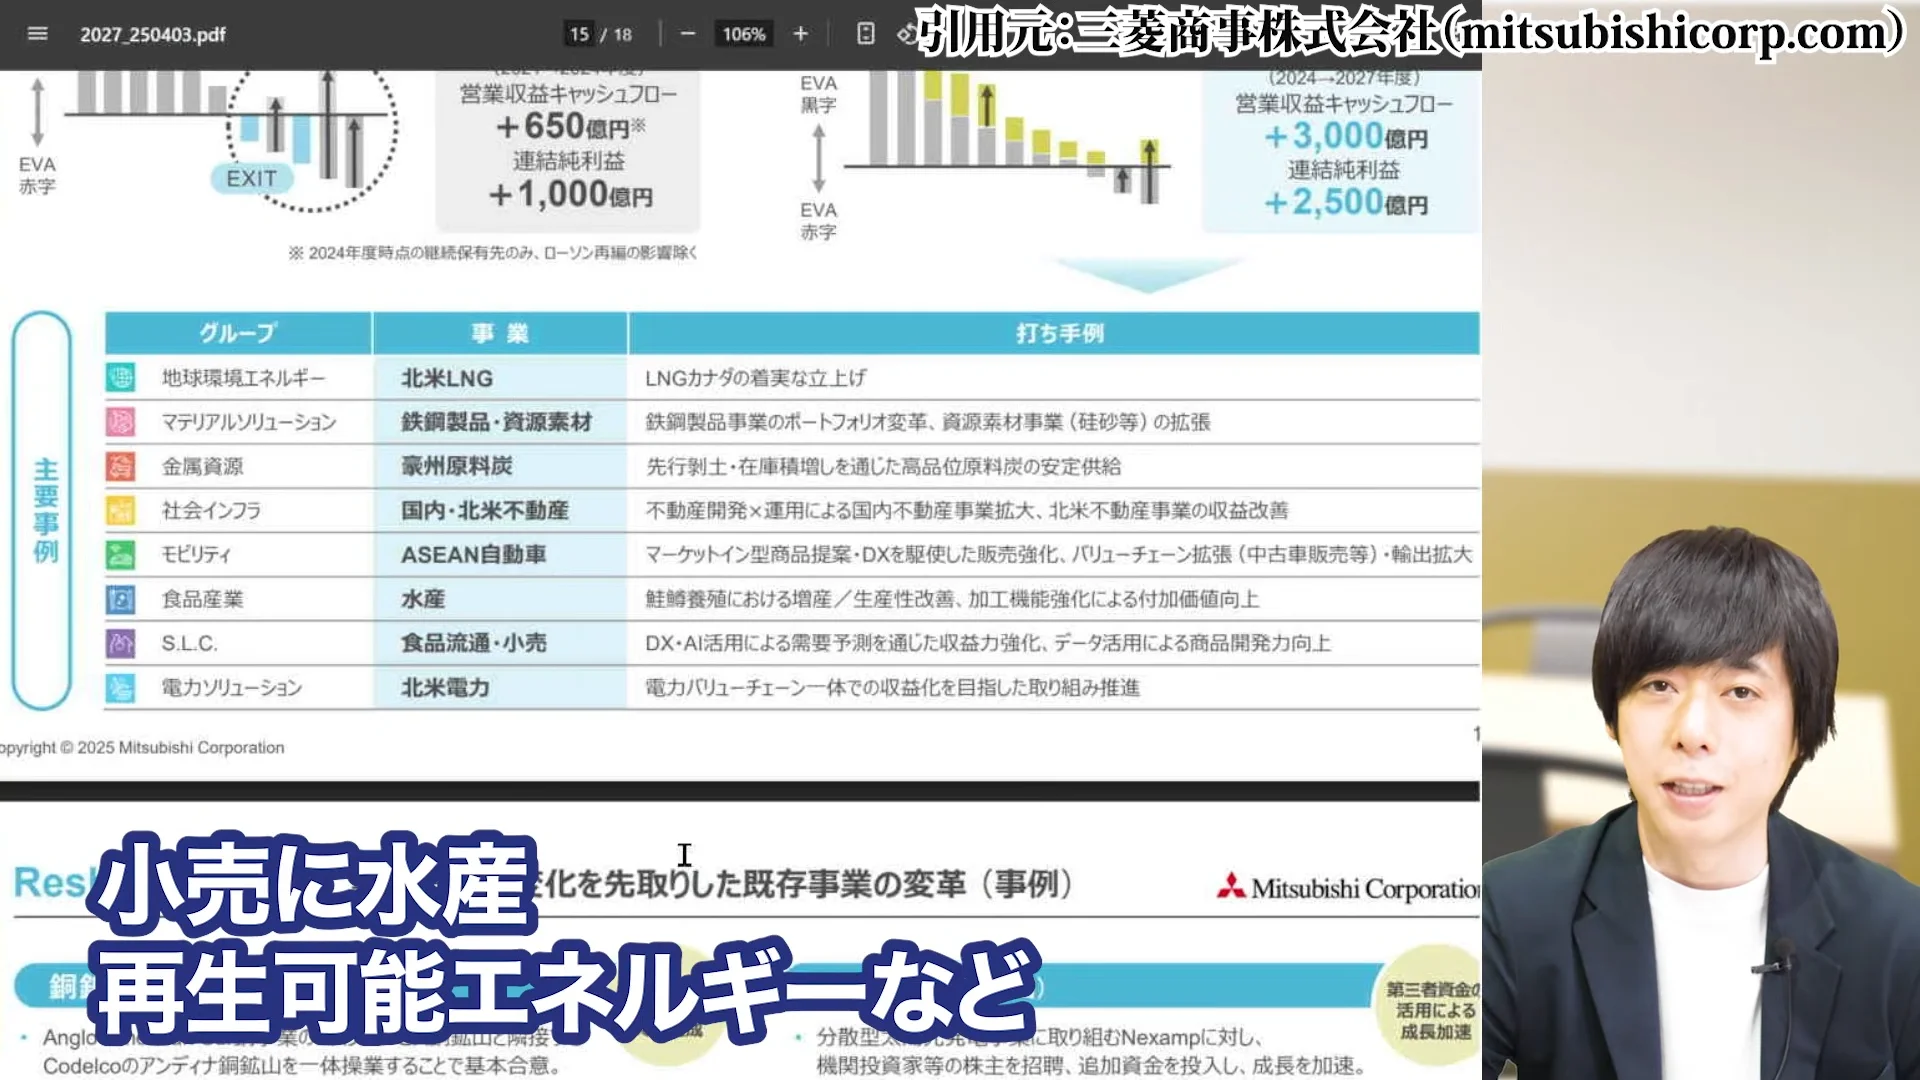
Task: Click the S.L.C. group name
Action: 190,643
